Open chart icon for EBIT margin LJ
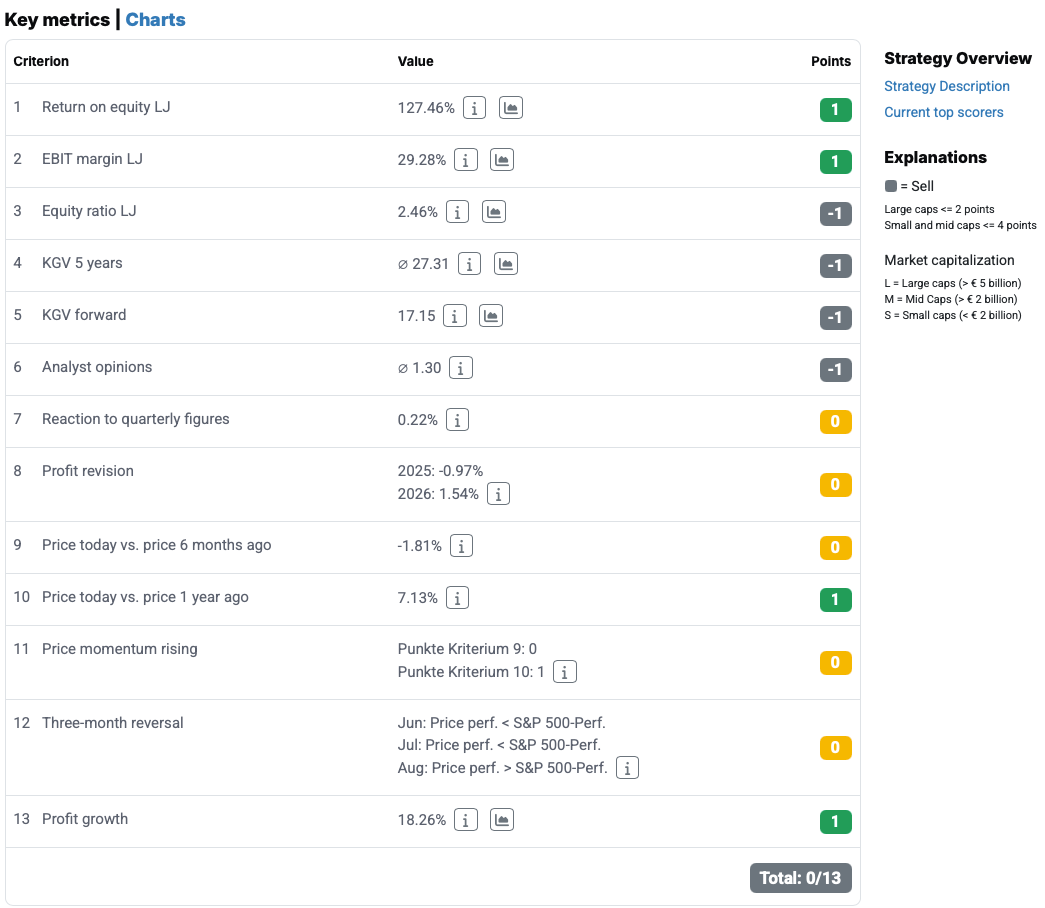Screen dimensions: 1045x908 tap(502, 160)
